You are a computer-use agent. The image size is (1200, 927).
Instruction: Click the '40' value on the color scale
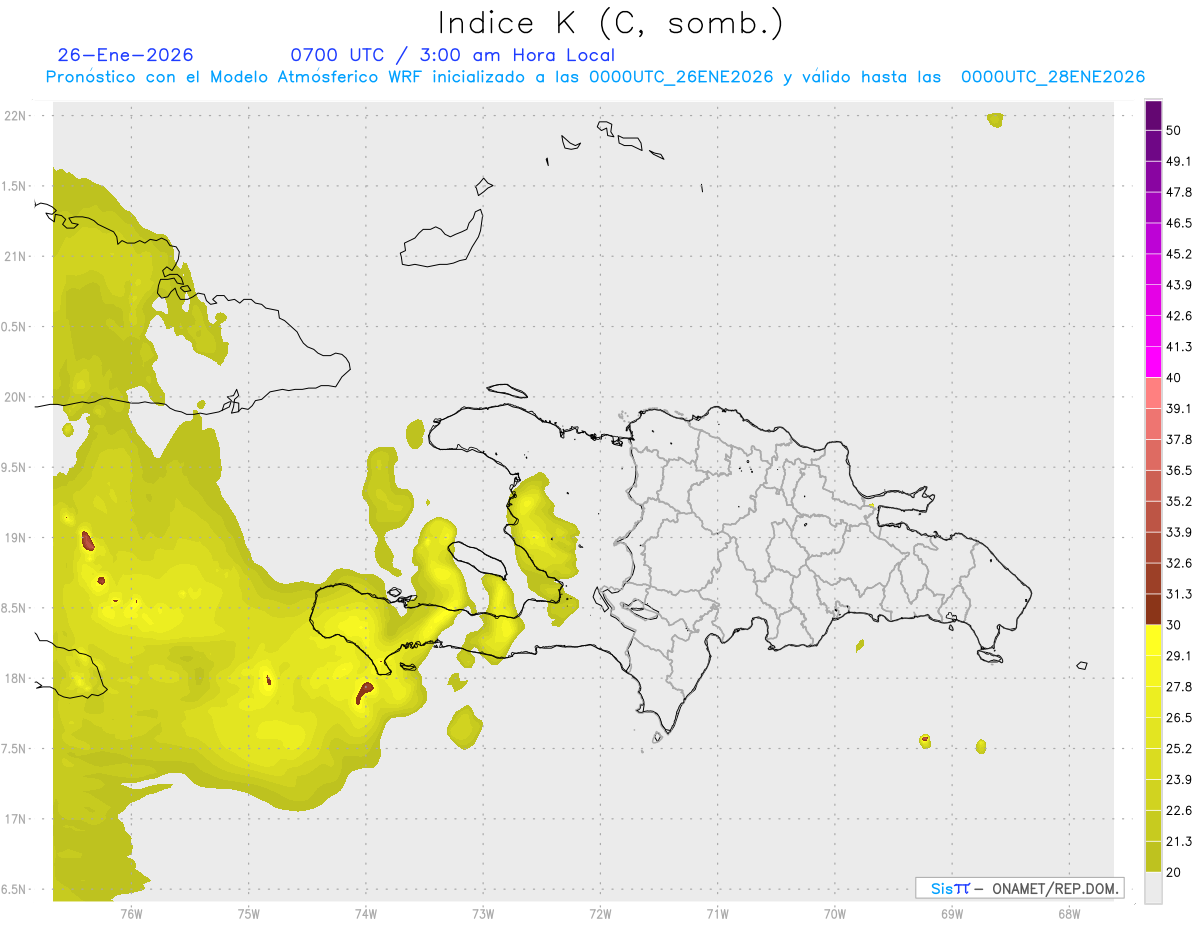[x=1175, y=378]
